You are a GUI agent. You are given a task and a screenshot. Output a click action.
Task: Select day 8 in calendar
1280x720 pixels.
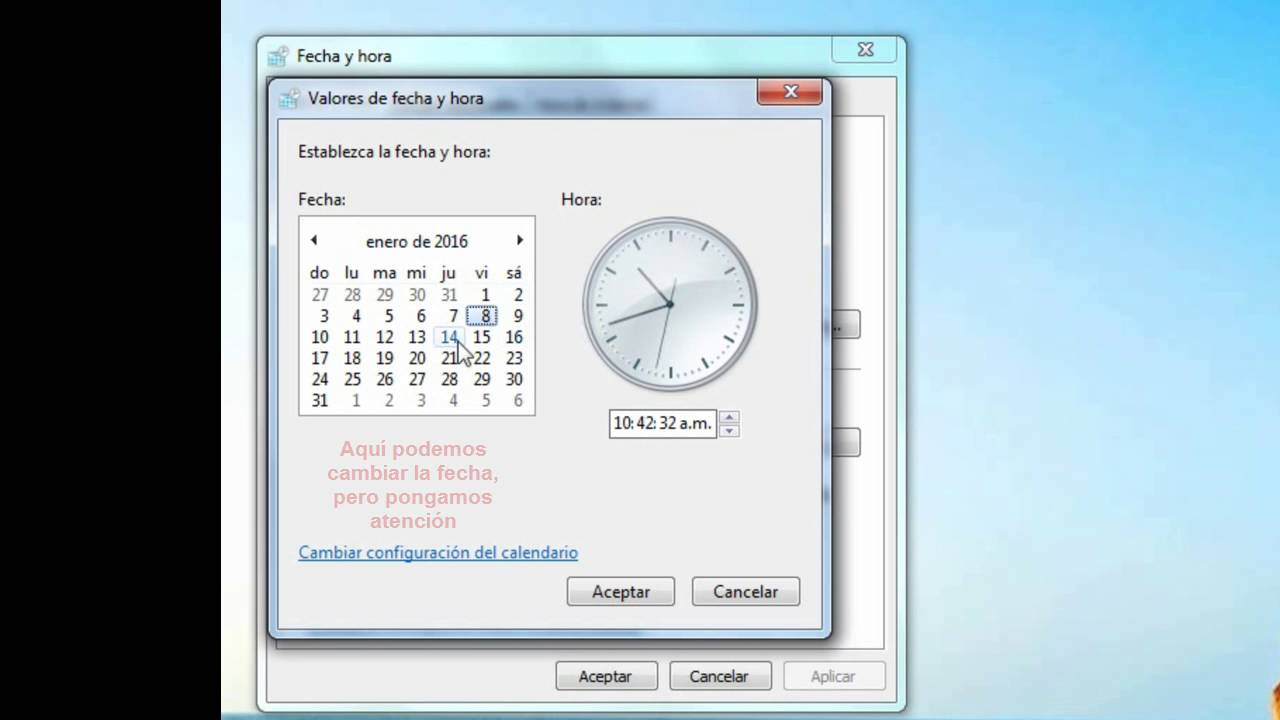pos(484,316)
